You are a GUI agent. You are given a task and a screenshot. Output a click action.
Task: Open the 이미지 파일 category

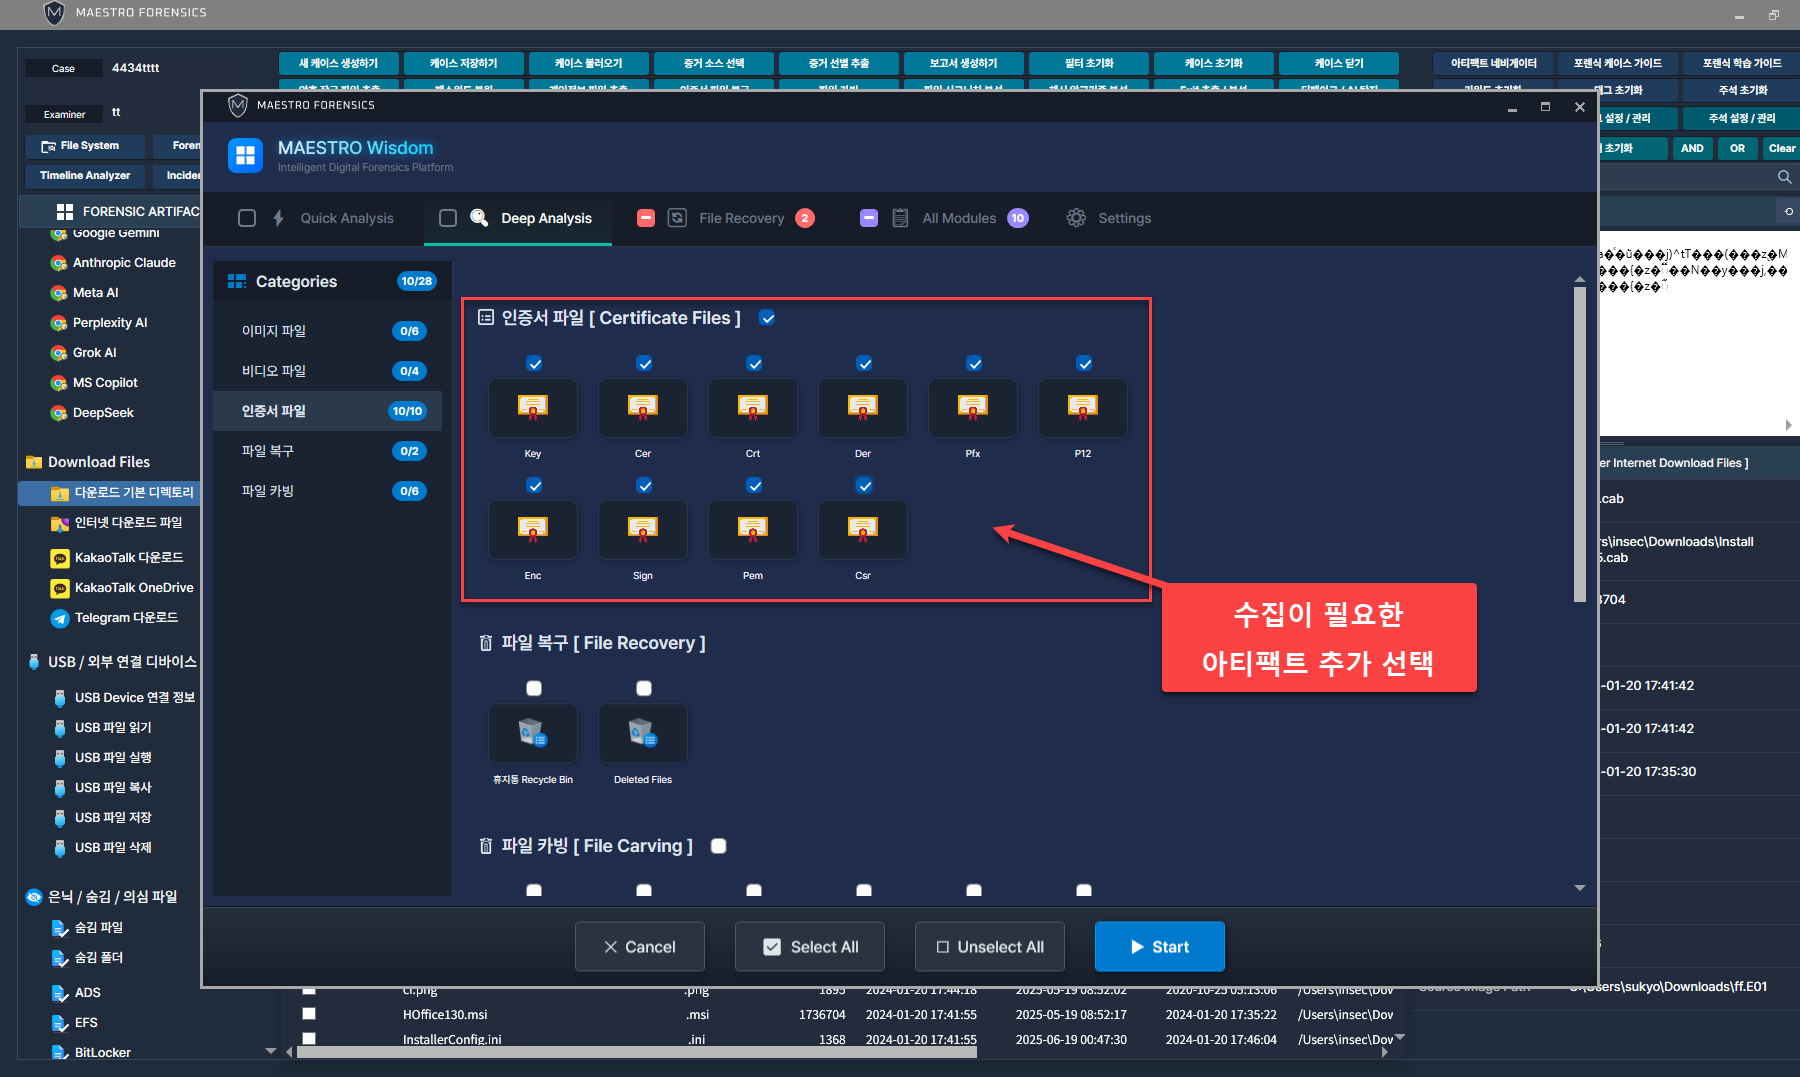point(274,331)
